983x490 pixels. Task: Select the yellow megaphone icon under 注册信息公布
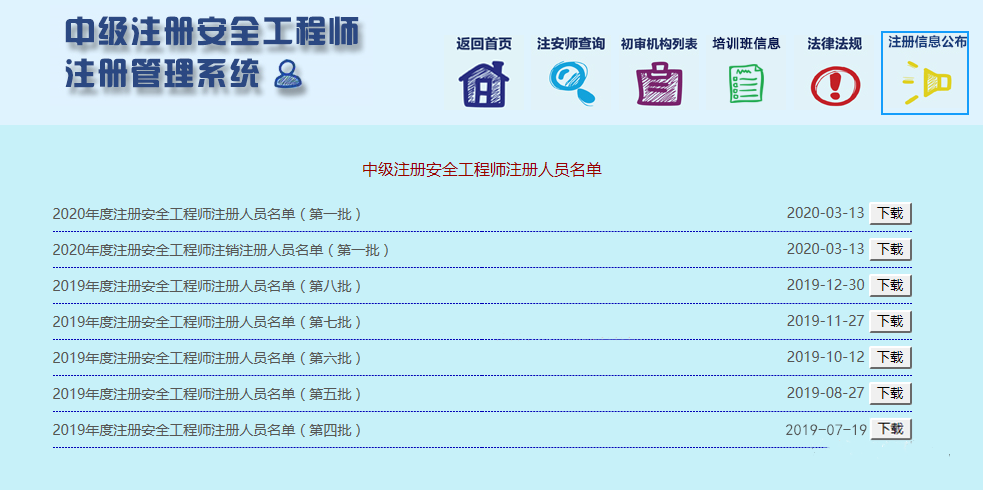coord(927,83)
